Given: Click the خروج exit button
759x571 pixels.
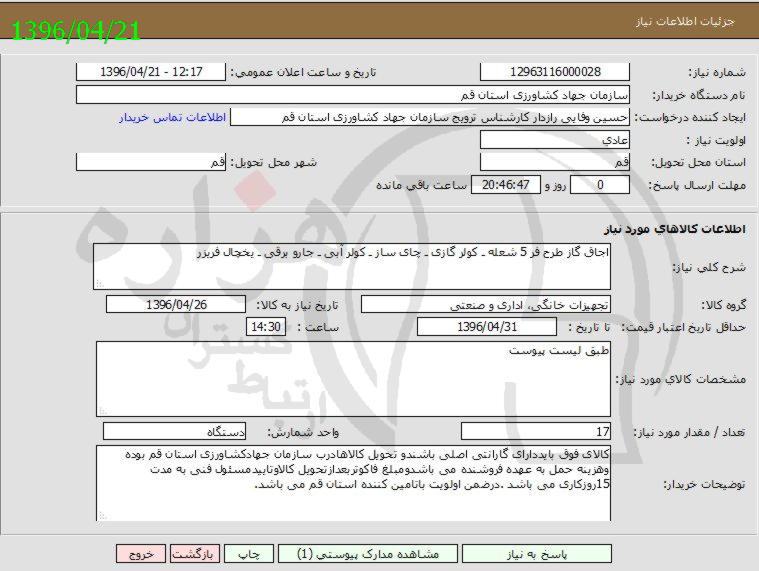Looking at the screenshot, I should pos(141,554).
